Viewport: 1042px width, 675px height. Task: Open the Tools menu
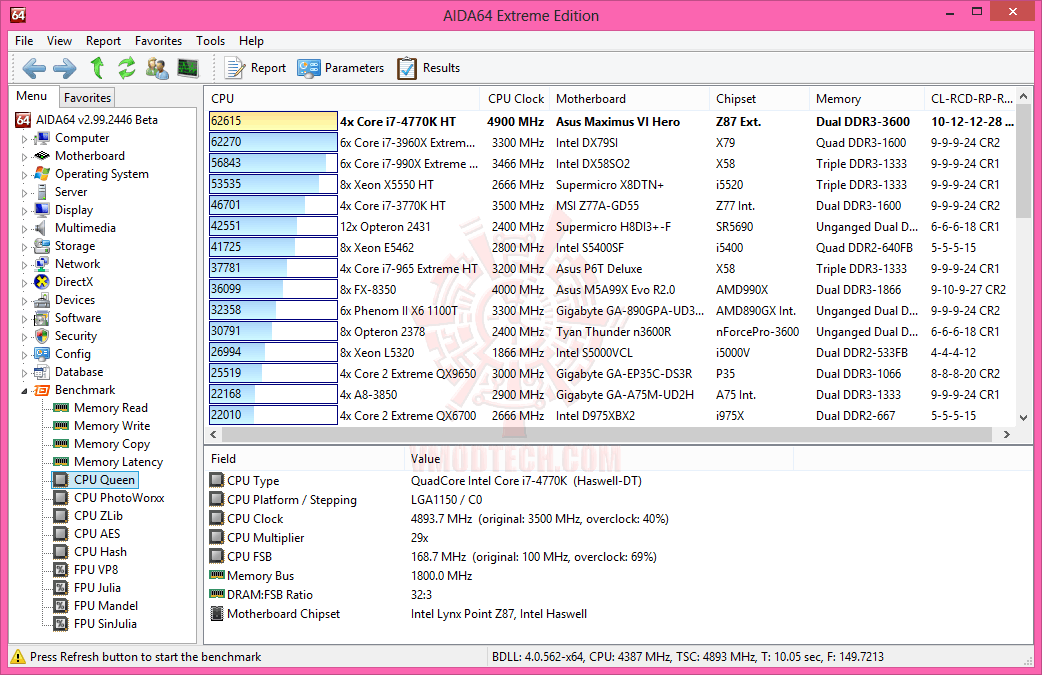coord(210,41)
